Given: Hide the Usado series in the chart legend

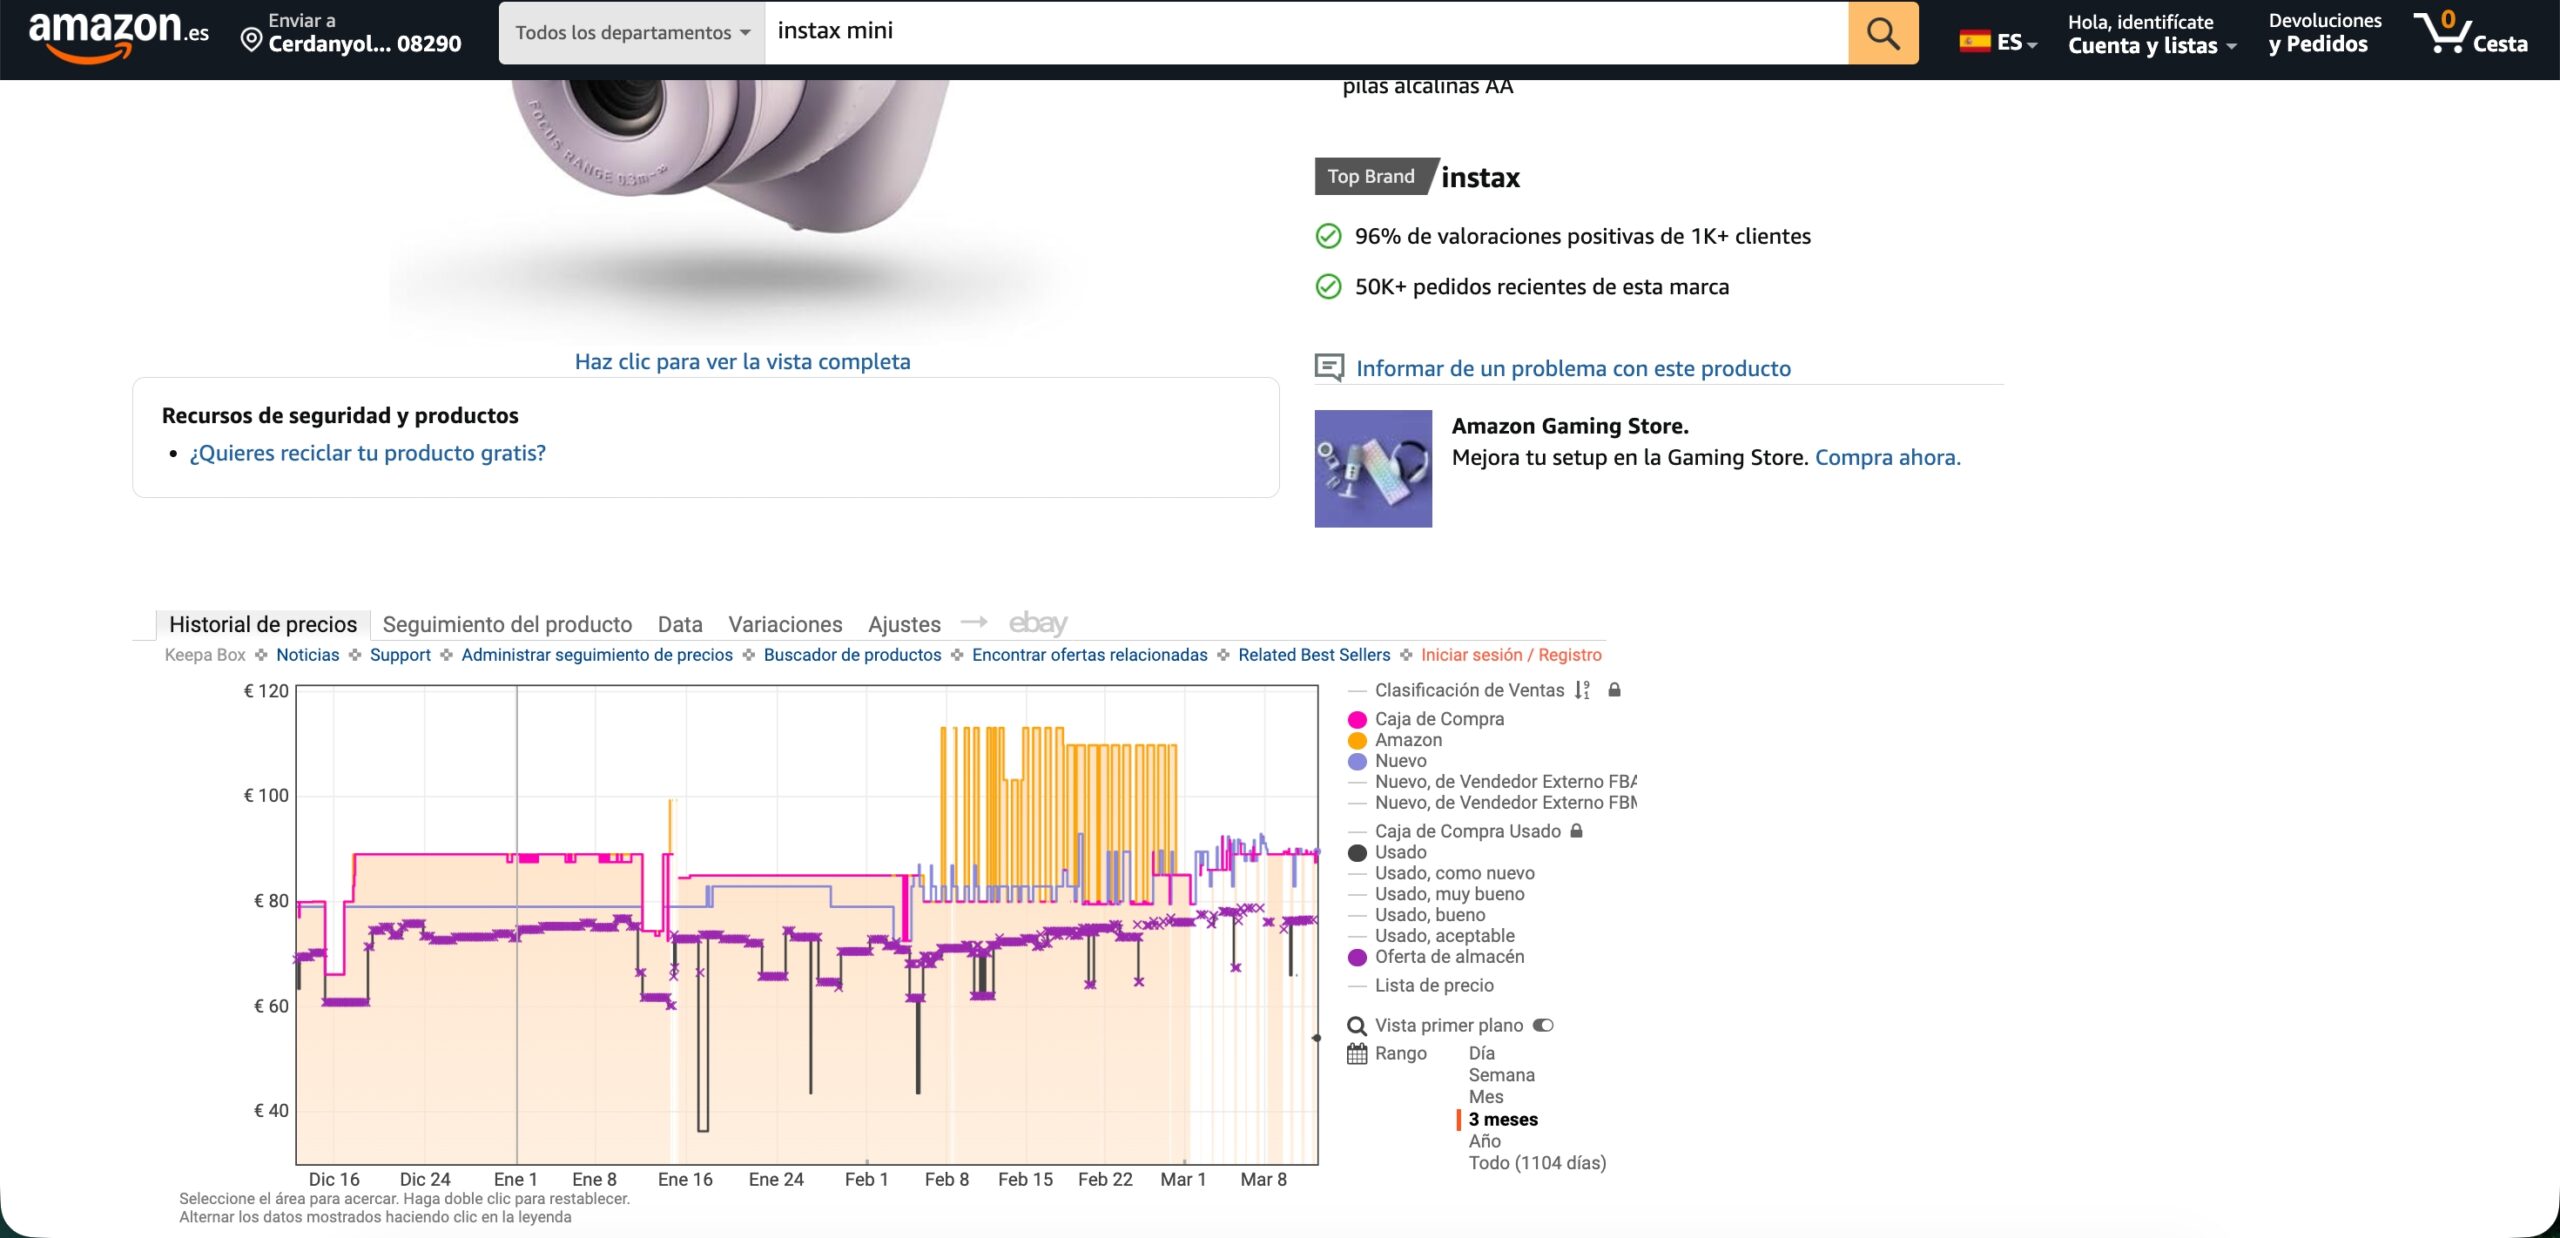Looking at the screenshot, I should click(1399, 852).
